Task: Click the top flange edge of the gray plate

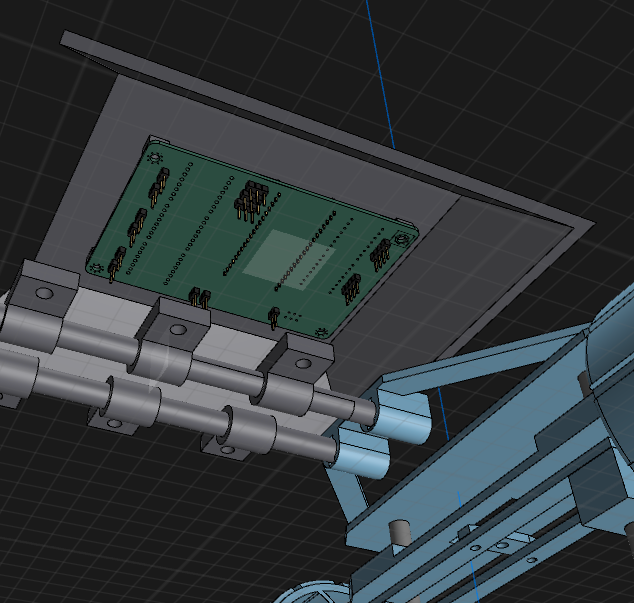Action: click(300, 112)
